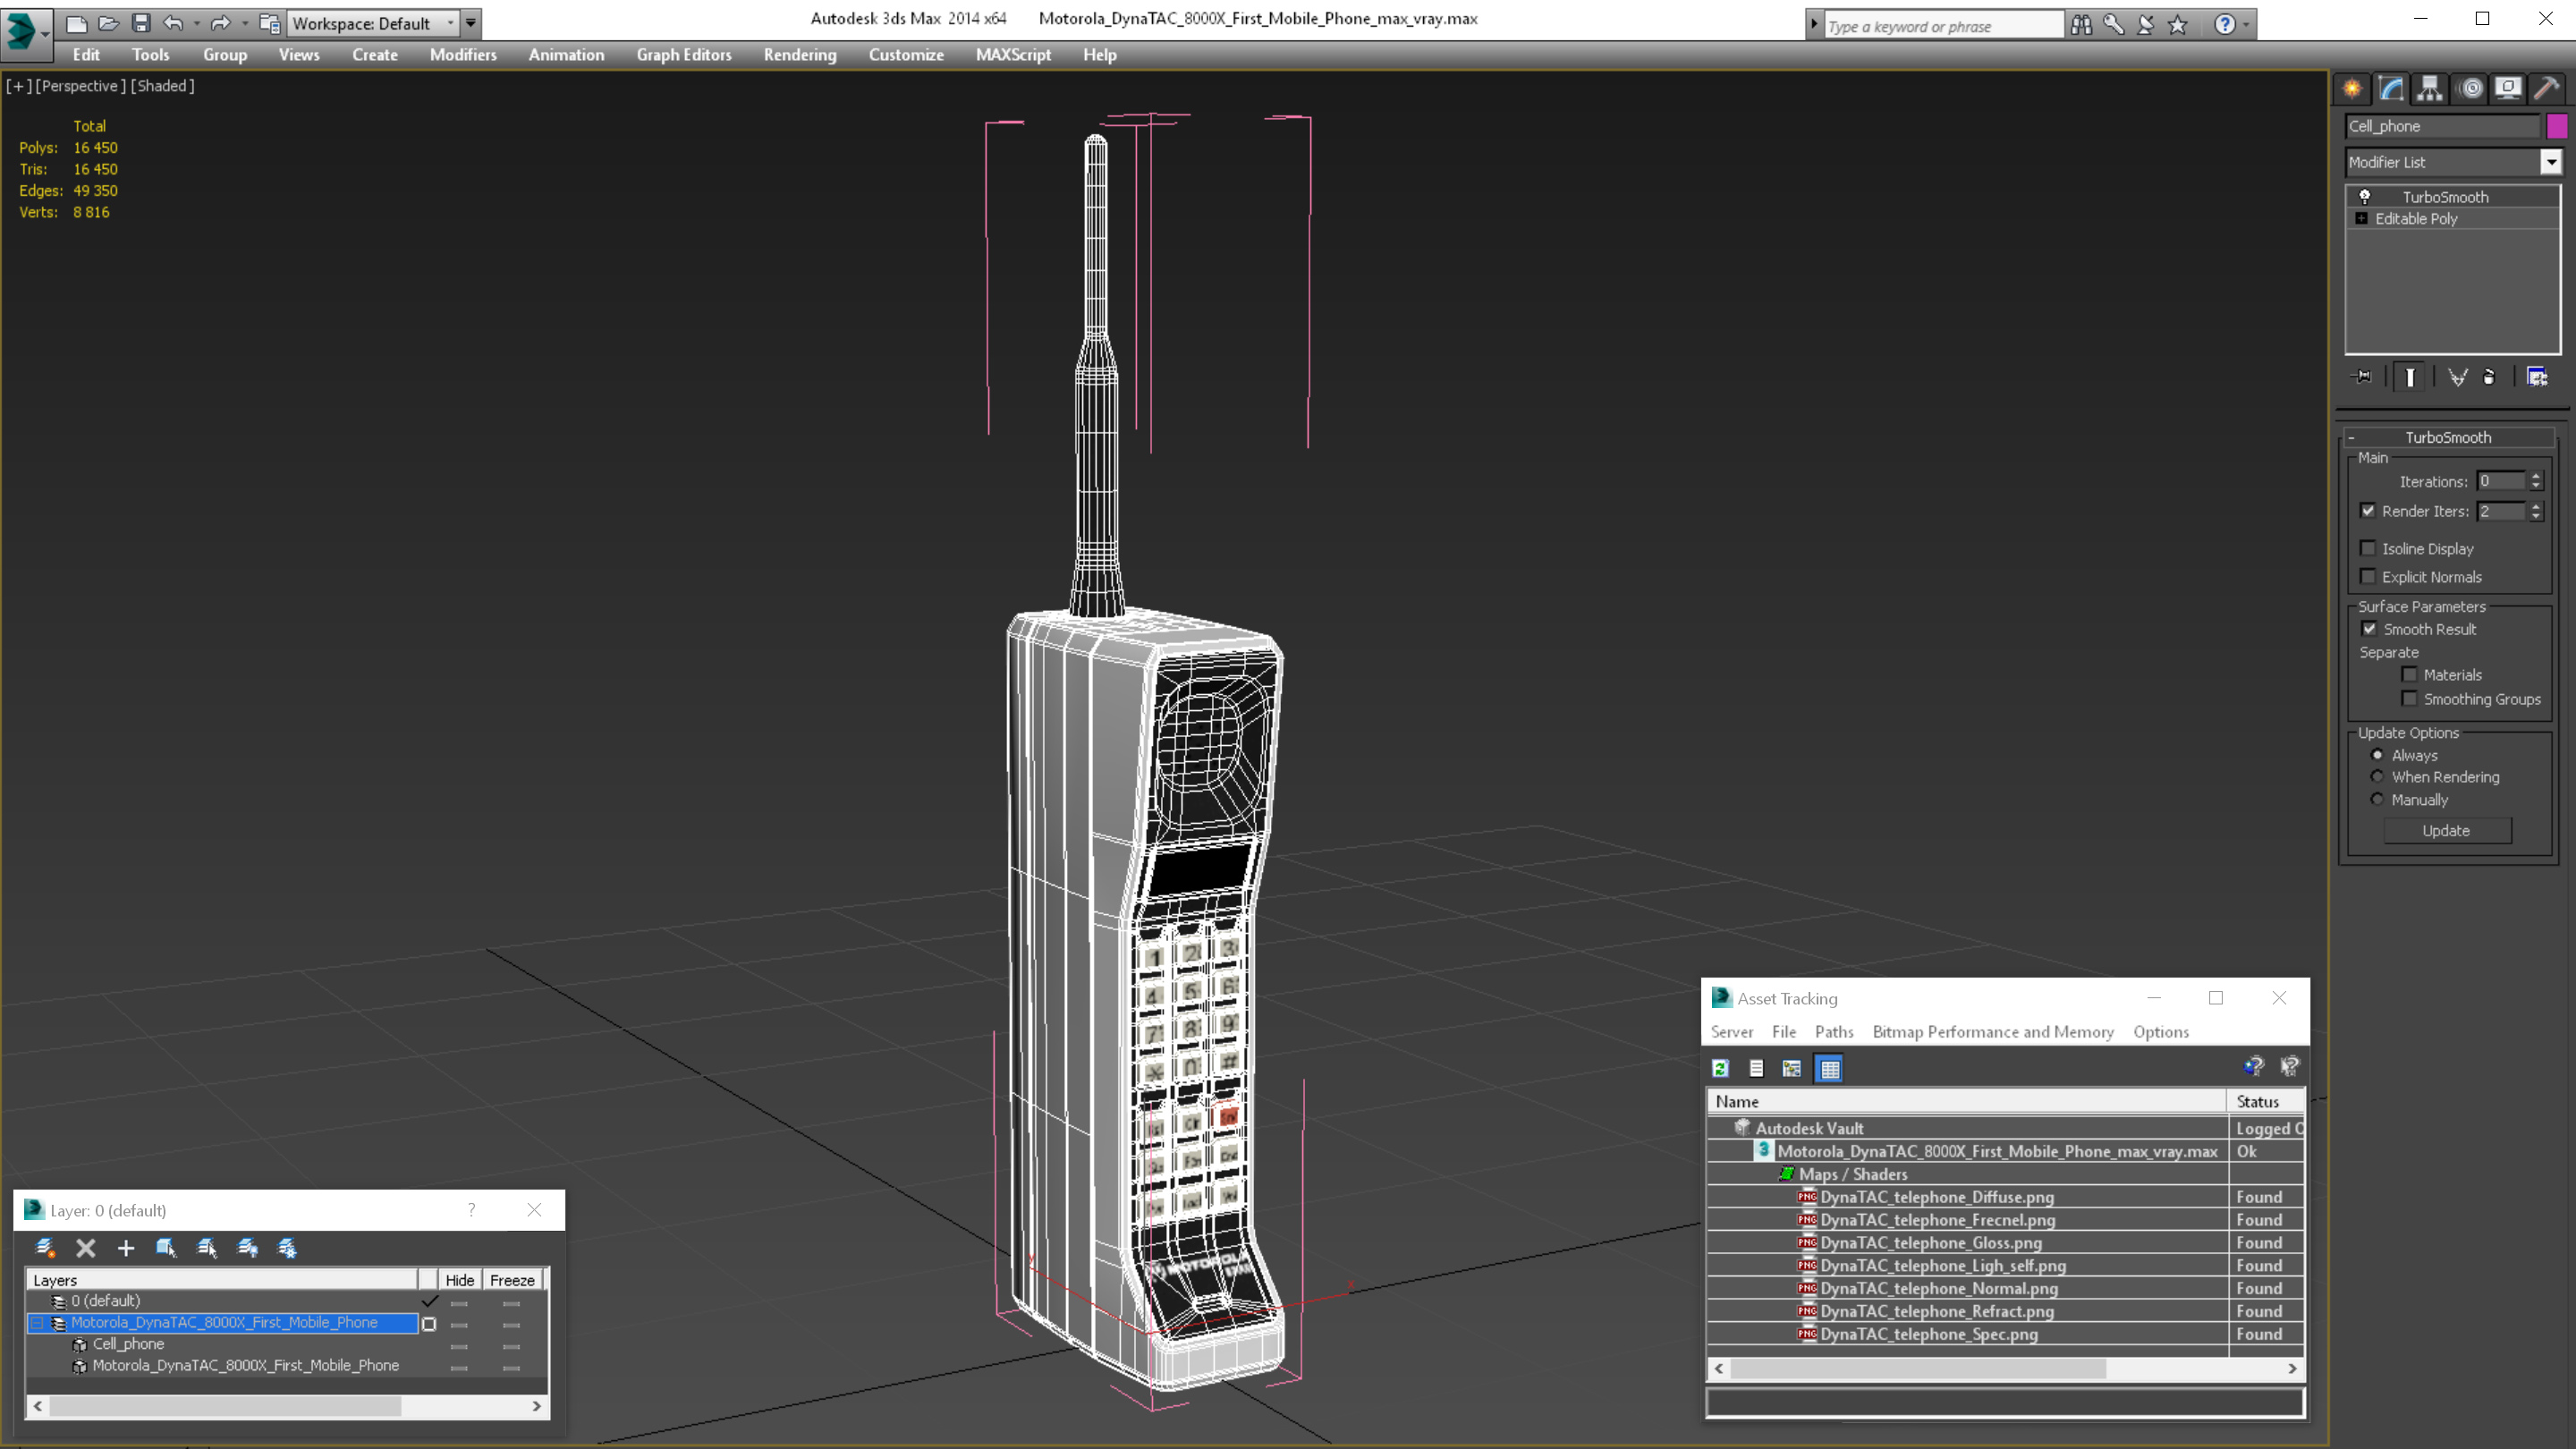2576x1449 pixels.
Task: Click the tree view icon in Asset Tracking
Action: (1791, 1069)
